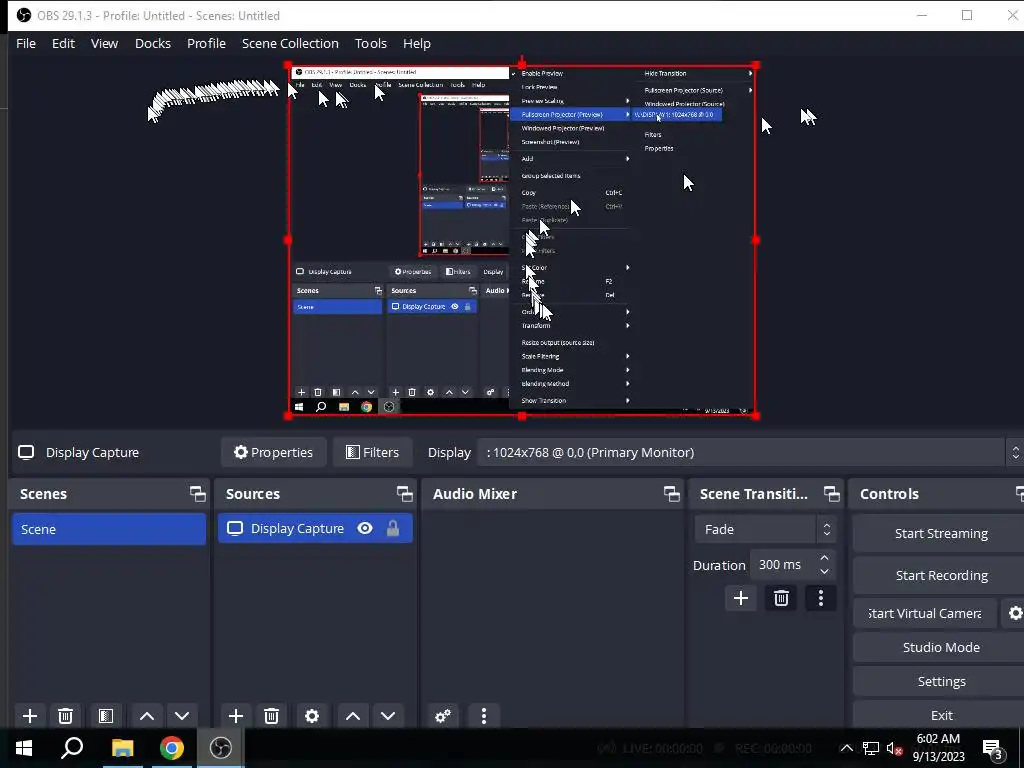The width and height of the screenshot is (1024, 768).
Task: Open Settings from the Controls dock
Action: pyautogui.click(x=940, y=681)
